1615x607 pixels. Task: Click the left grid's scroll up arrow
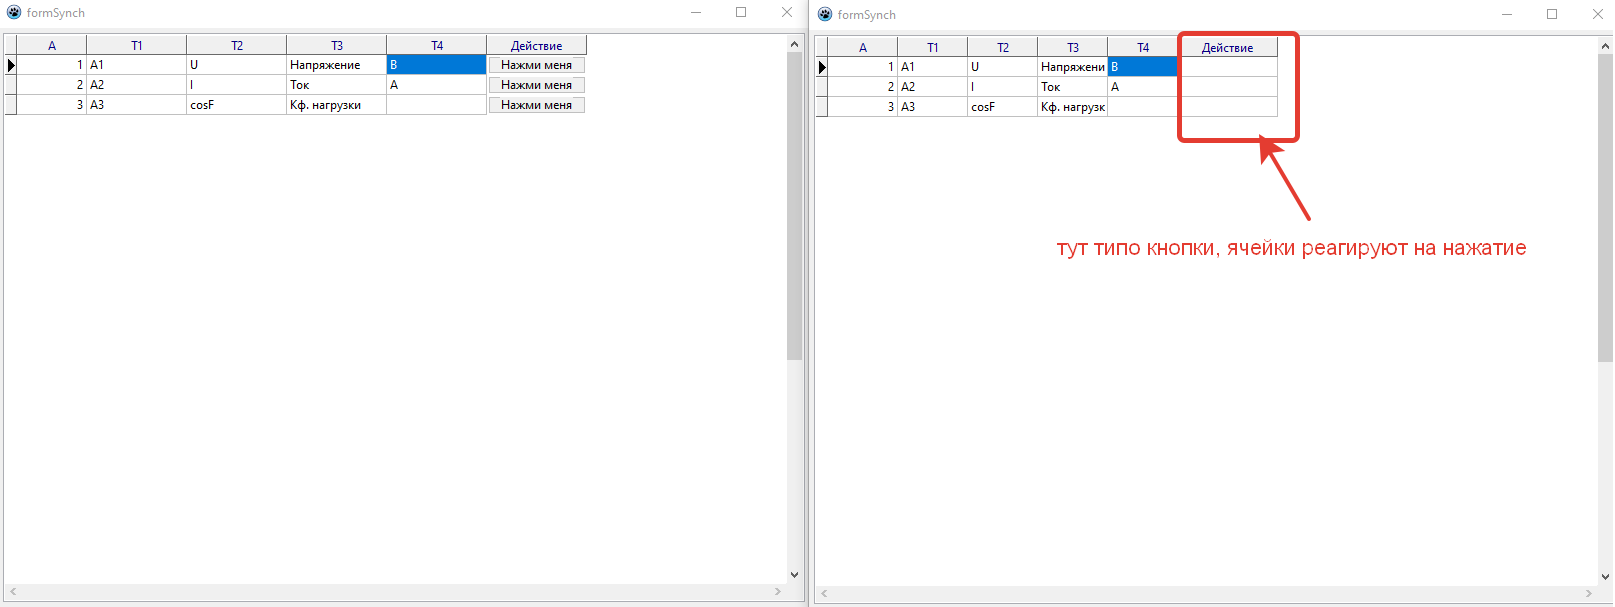pyautogui.click(x=795, y=44)
